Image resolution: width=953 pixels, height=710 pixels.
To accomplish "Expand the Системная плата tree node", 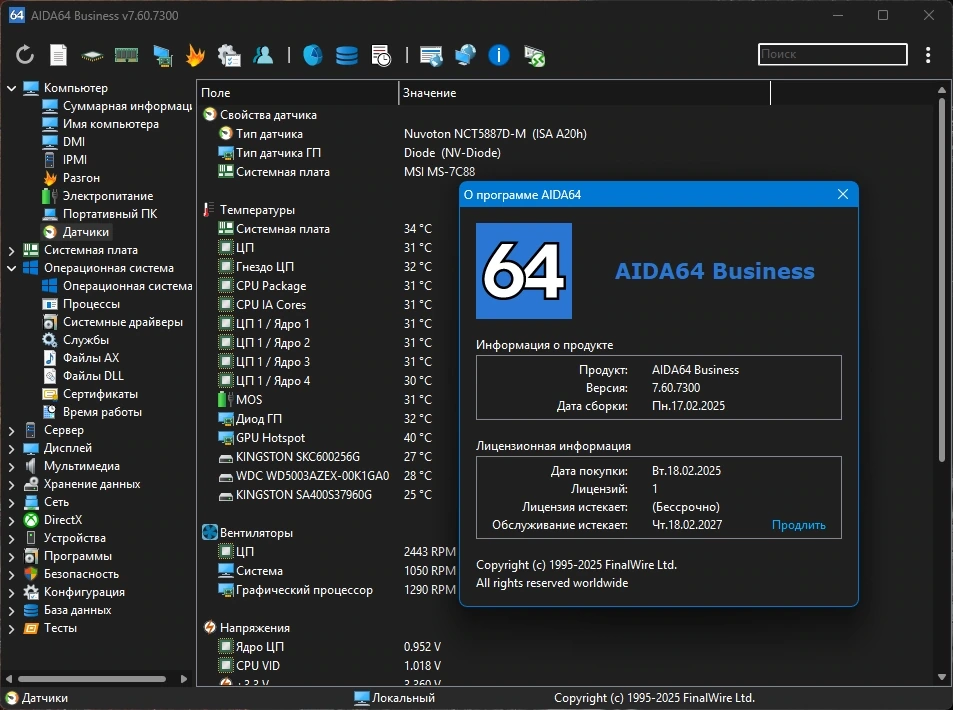I will [12, 250].
